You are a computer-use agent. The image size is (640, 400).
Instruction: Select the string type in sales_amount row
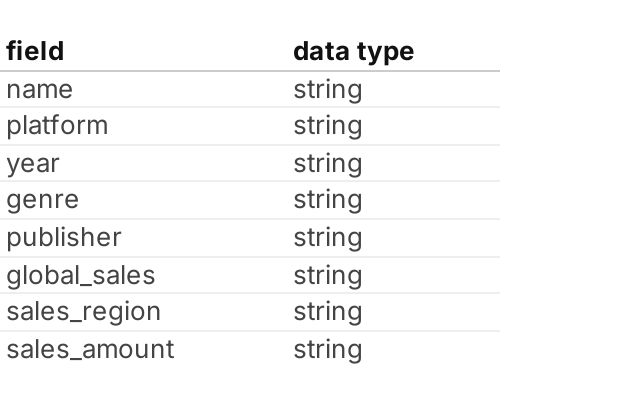point(327,349)
